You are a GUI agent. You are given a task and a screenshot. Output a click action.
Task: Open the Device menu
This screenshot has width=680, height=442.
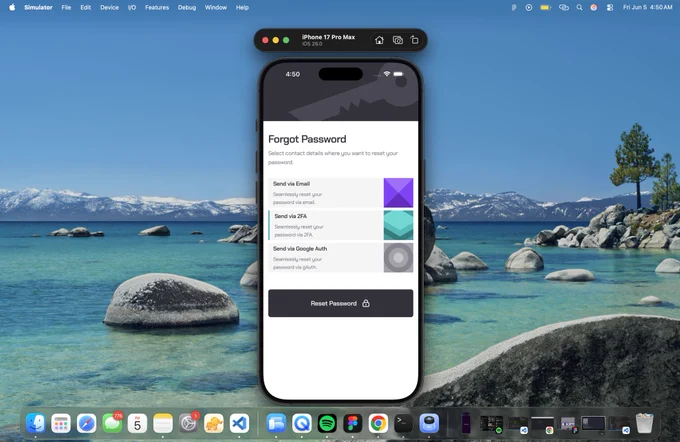coord(109,7)
